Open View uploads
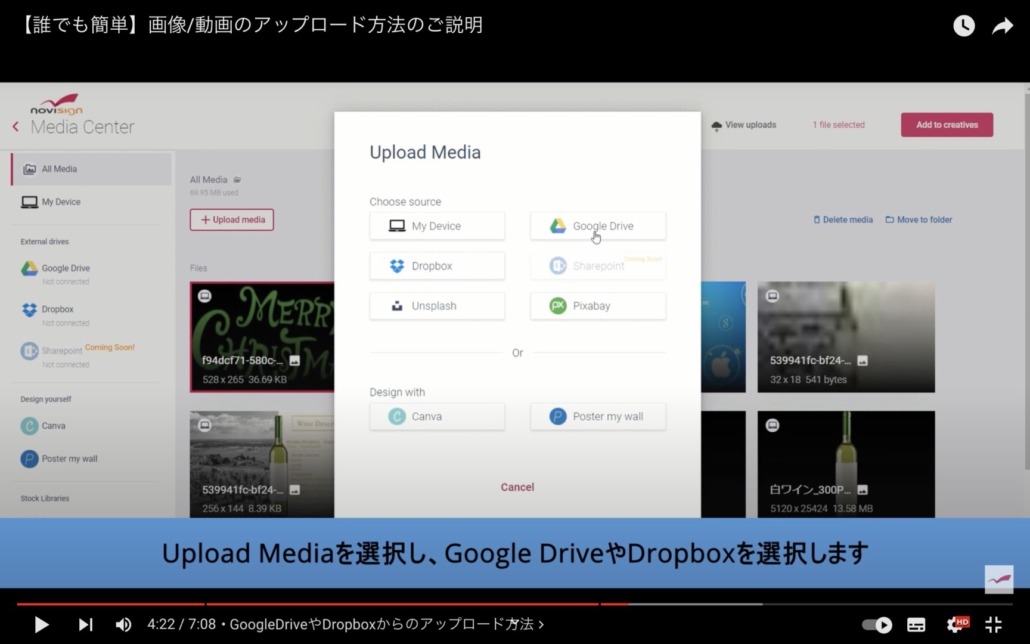This screenshot has height=644, width=1030. click(x=744, y=125)
